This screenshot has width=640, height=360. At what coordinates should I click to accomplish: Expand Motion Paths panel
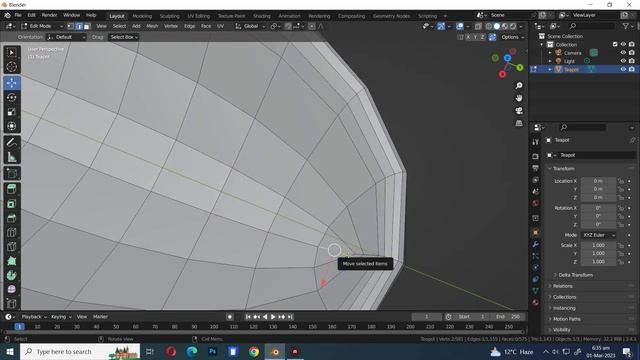[x=567, y=319]
